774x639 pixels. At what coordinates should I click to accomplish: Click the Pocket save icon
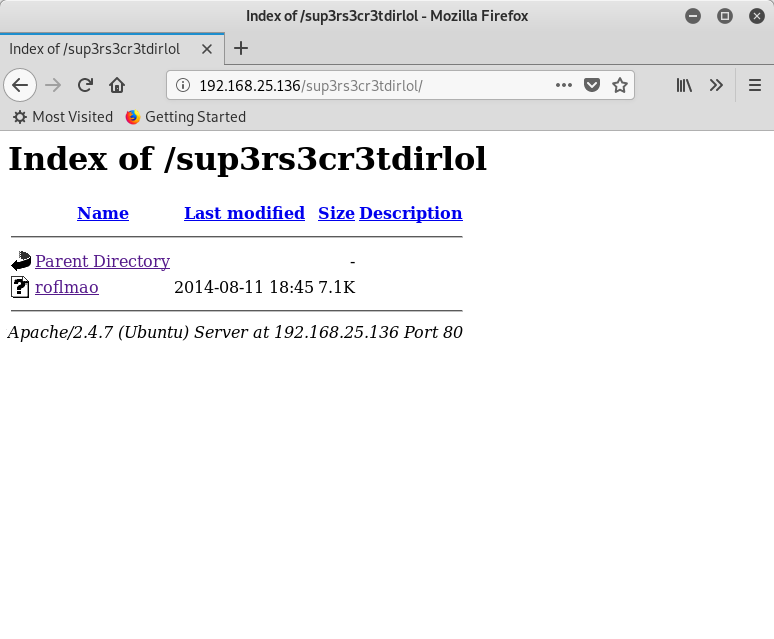[x=592, y=85]
